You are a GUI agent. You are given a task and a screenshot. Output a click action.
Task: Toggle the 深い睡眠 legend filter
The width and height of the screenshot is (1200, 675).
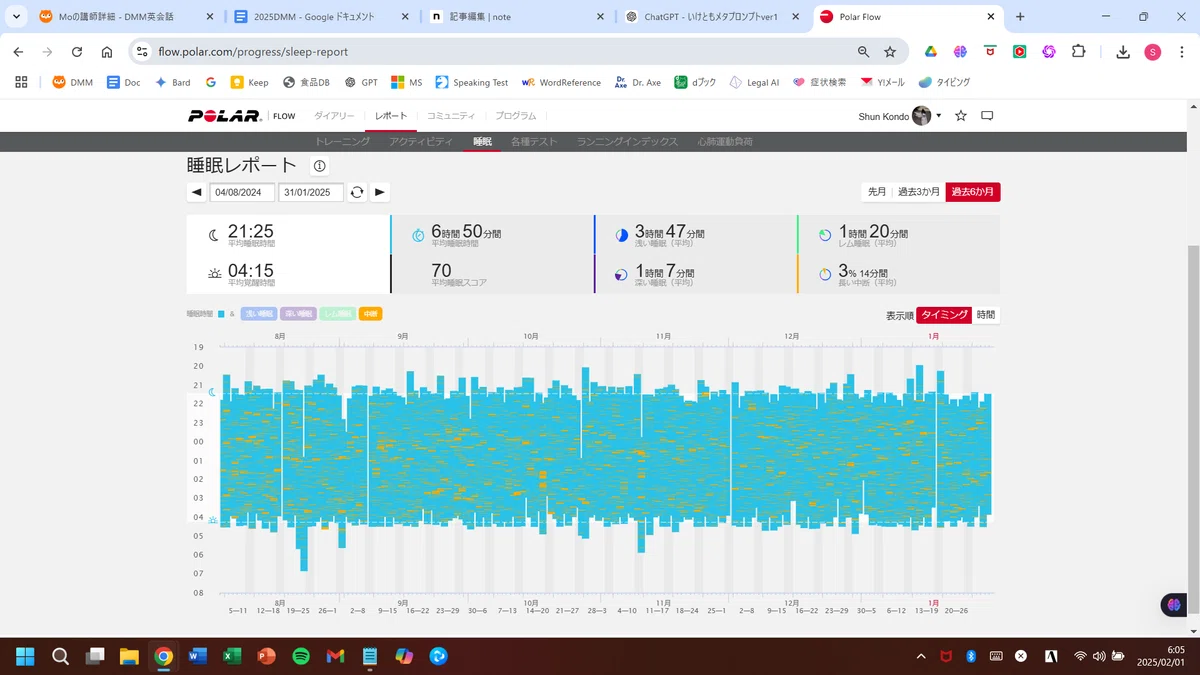click(298, 314)
